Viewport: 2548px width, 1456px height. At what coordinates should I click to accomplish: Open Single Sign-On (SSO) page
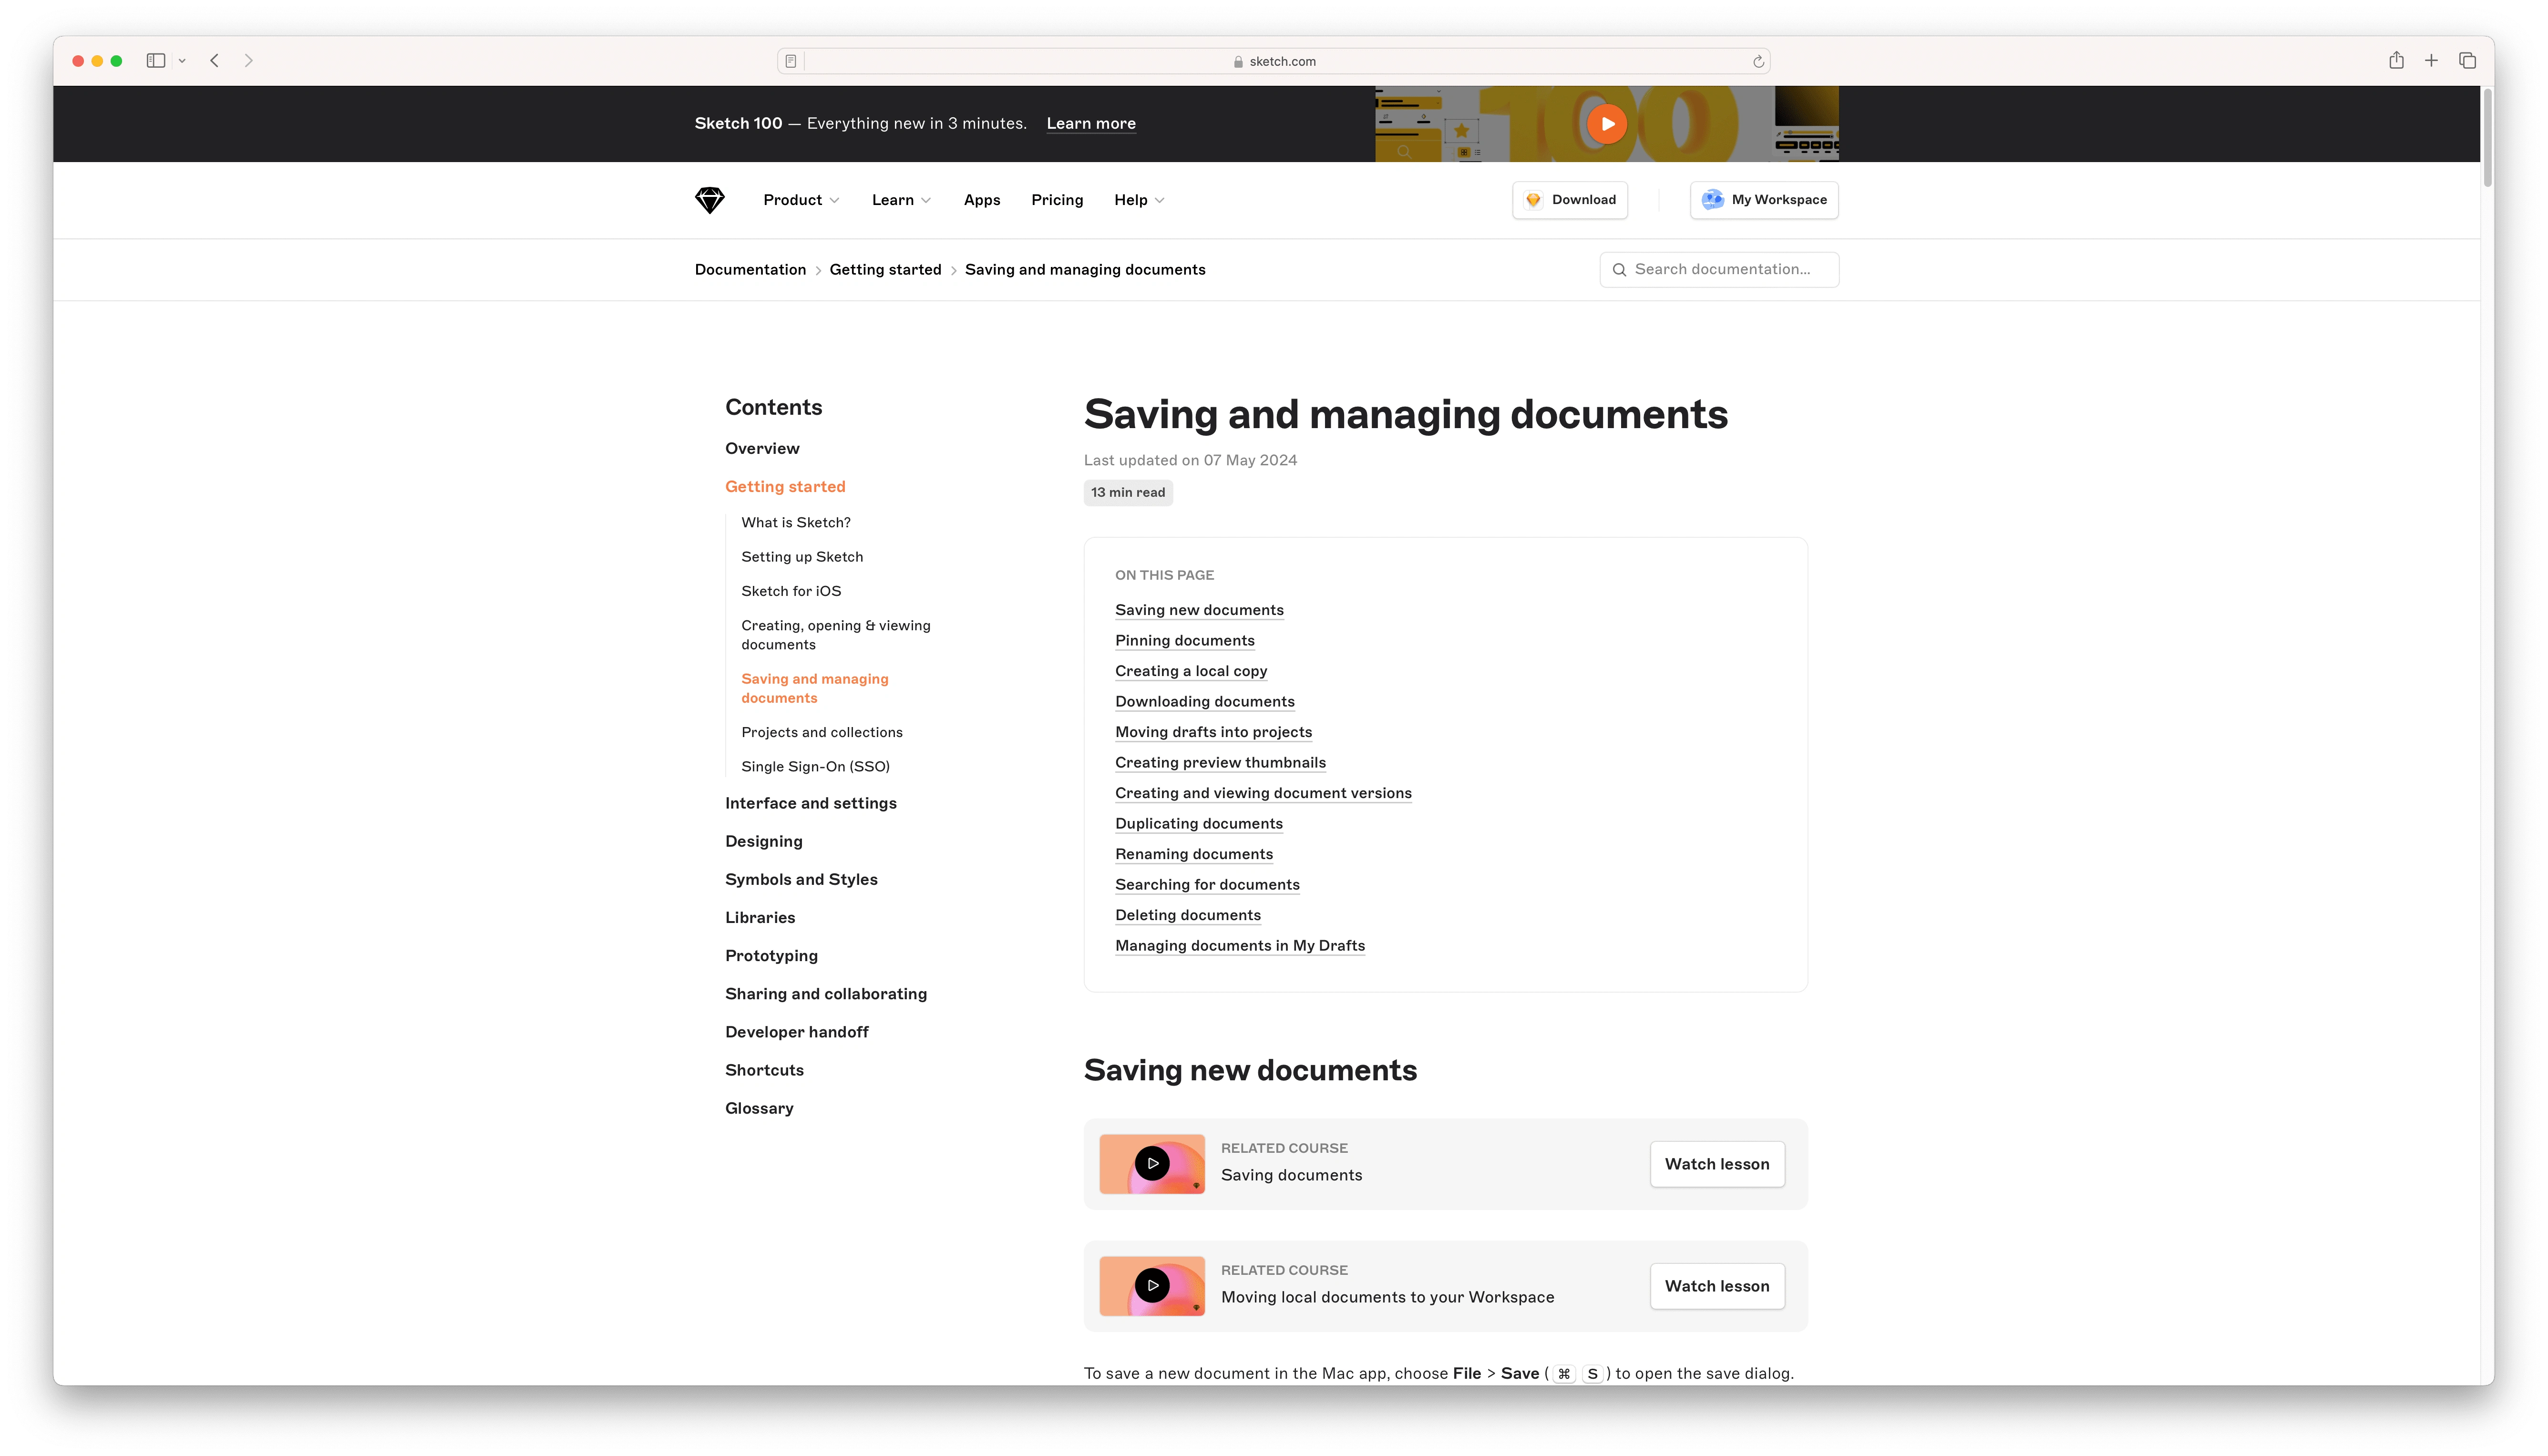coord(815,767)
